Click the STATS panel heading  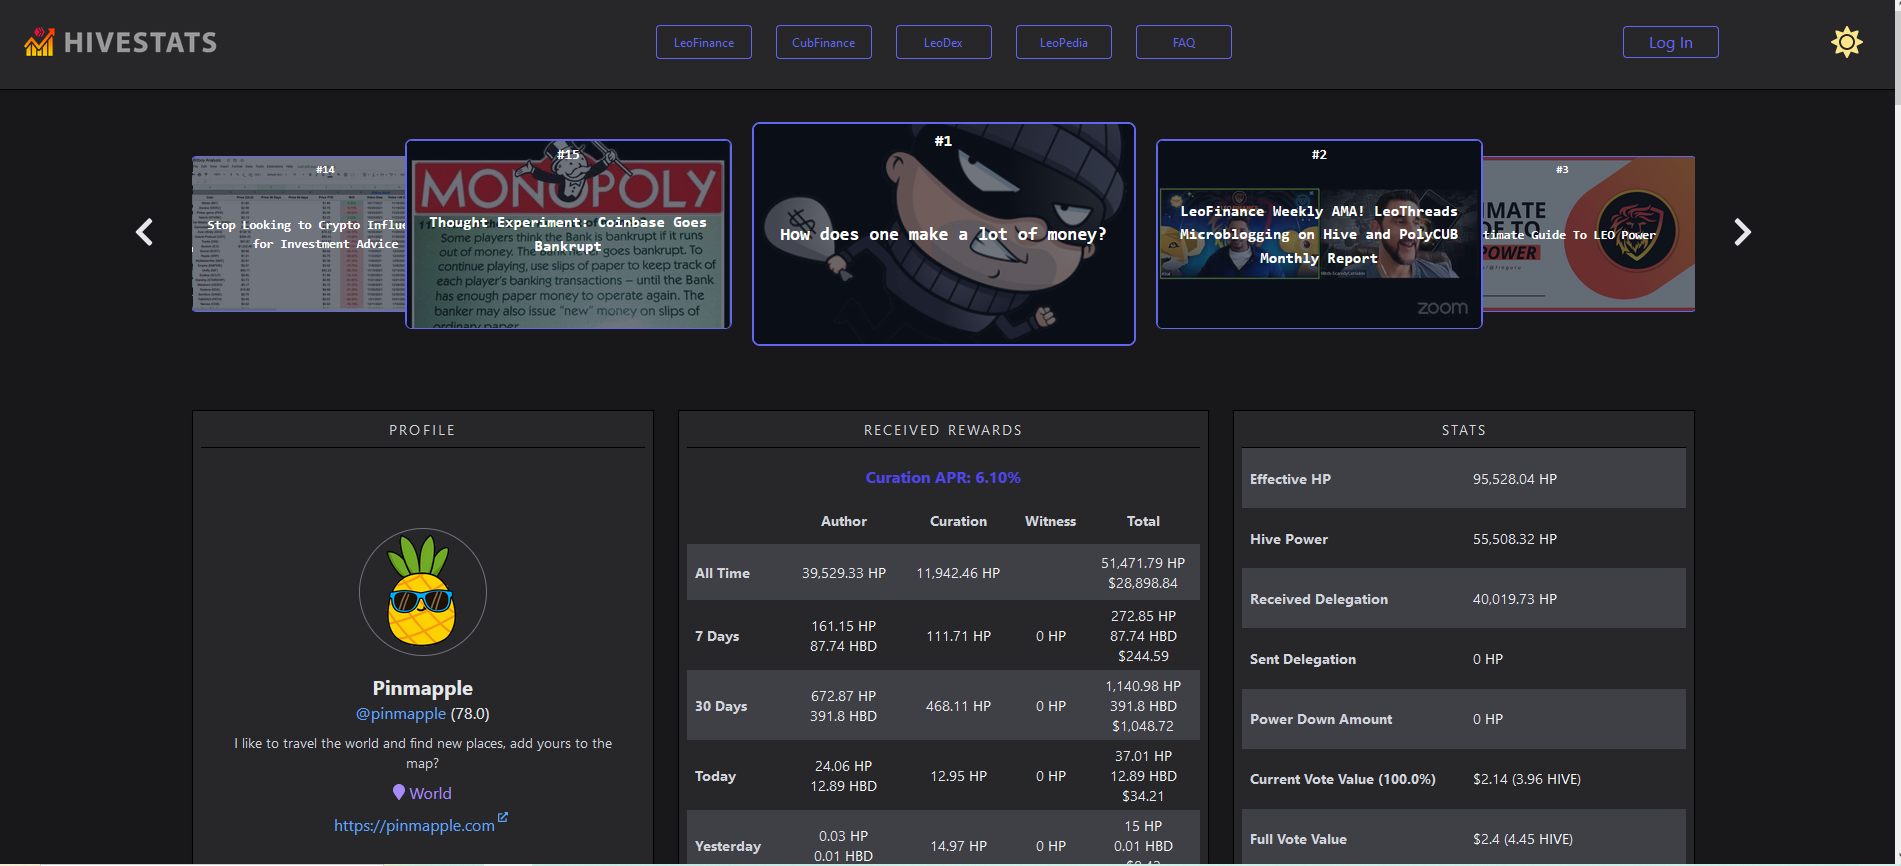1464,430
